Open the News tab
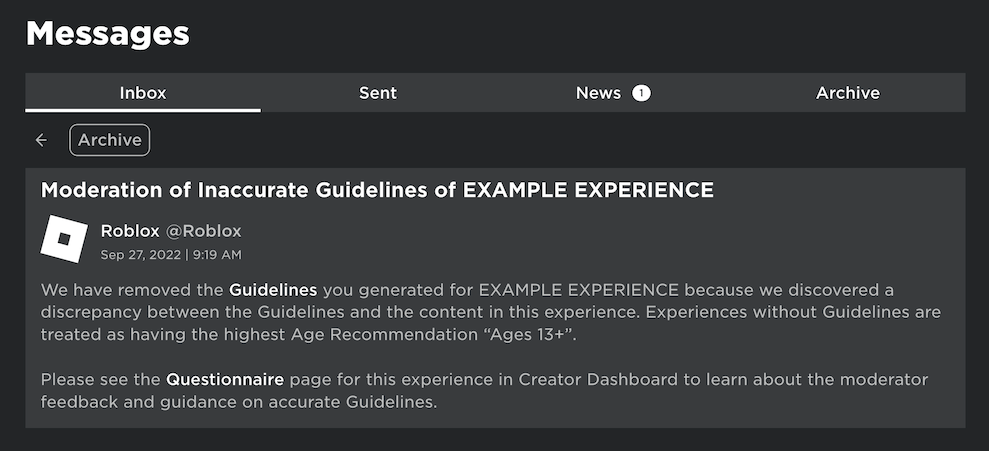The width and height of the screenshot is (989, 451). (x=598, y=93)
